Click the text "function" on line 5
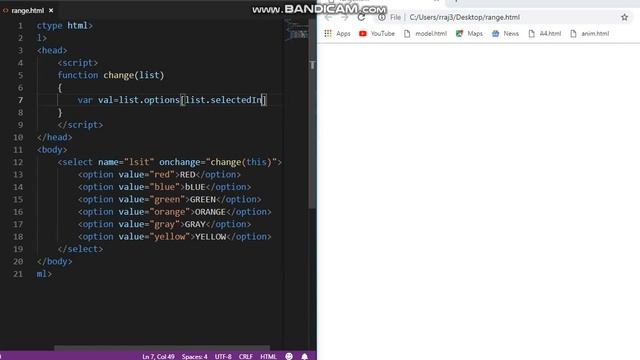This screenshot has height=360, width=640. coord(78,75)
